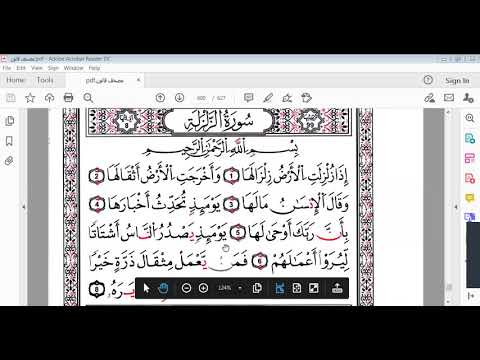Viewport: 480px width, 360px height.
Task: Click the Stamp tool icon
Action: pyautogui.click(x=306, y=98)
